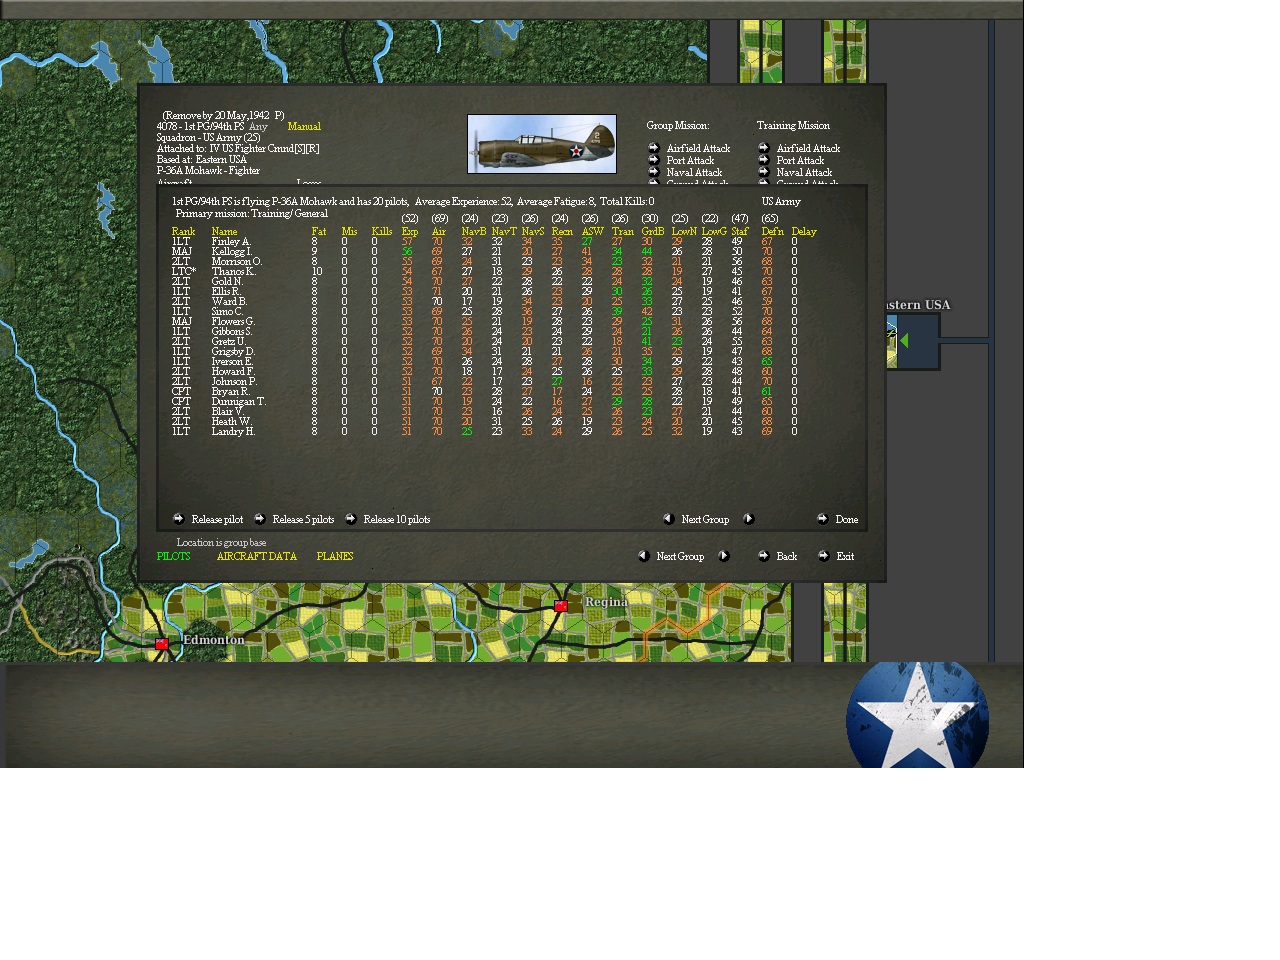The width and height of the screenshot is (1280, 960).
Task: Select pilot Heath W.
Action: click(231, 422)
